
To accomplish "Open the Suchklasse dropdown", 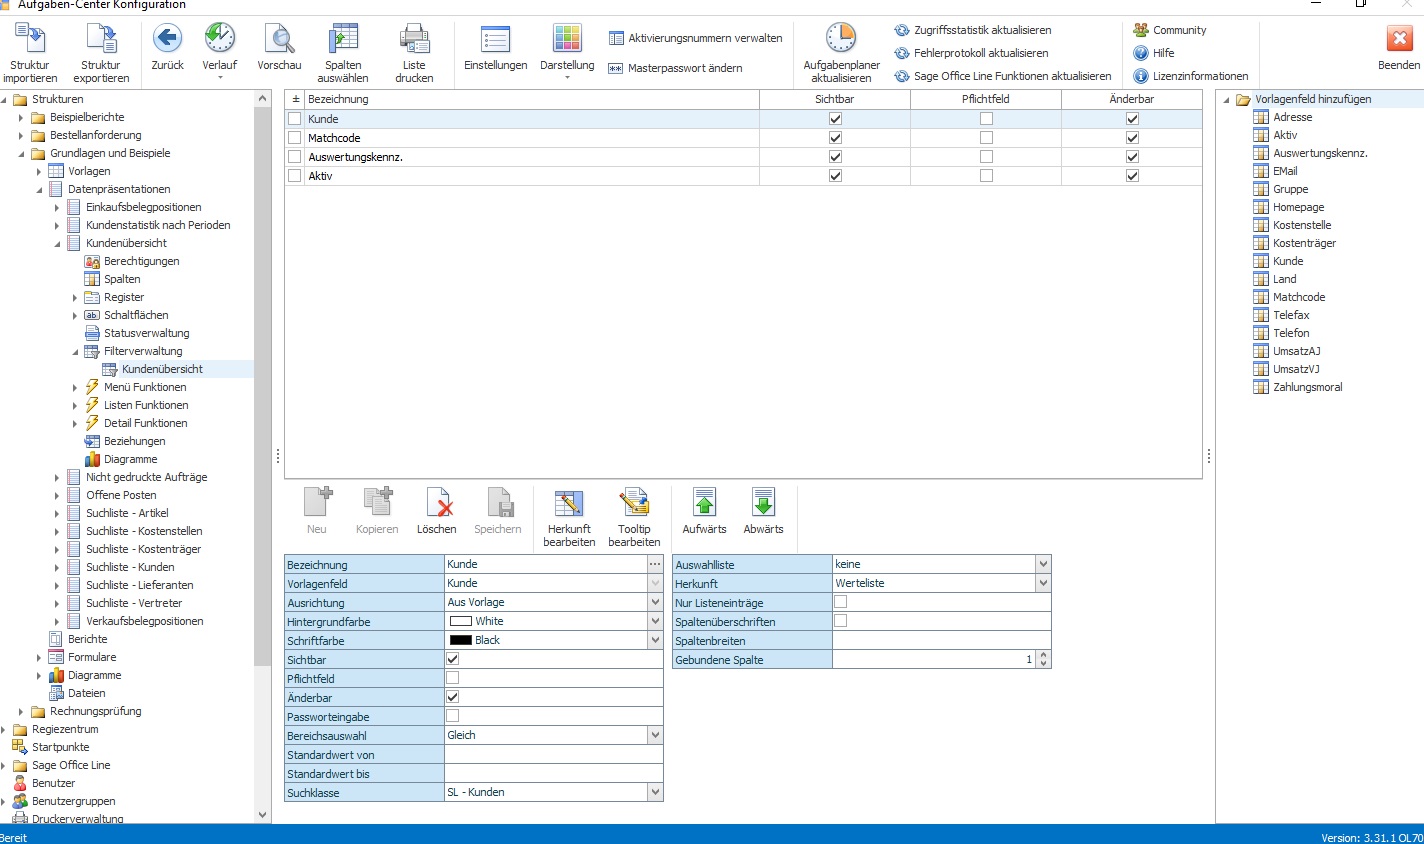I will pos(655,792).
